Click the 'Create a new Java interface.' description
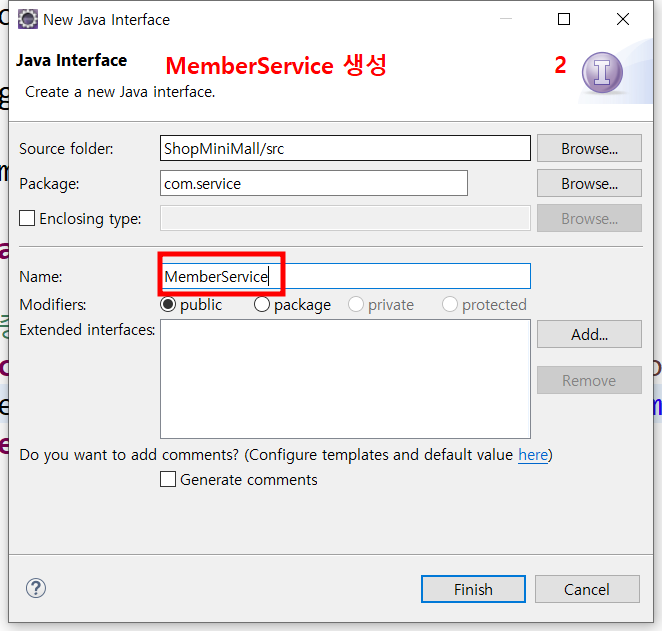Viewport: 662px width, 631px height. [x=120, y=92]
